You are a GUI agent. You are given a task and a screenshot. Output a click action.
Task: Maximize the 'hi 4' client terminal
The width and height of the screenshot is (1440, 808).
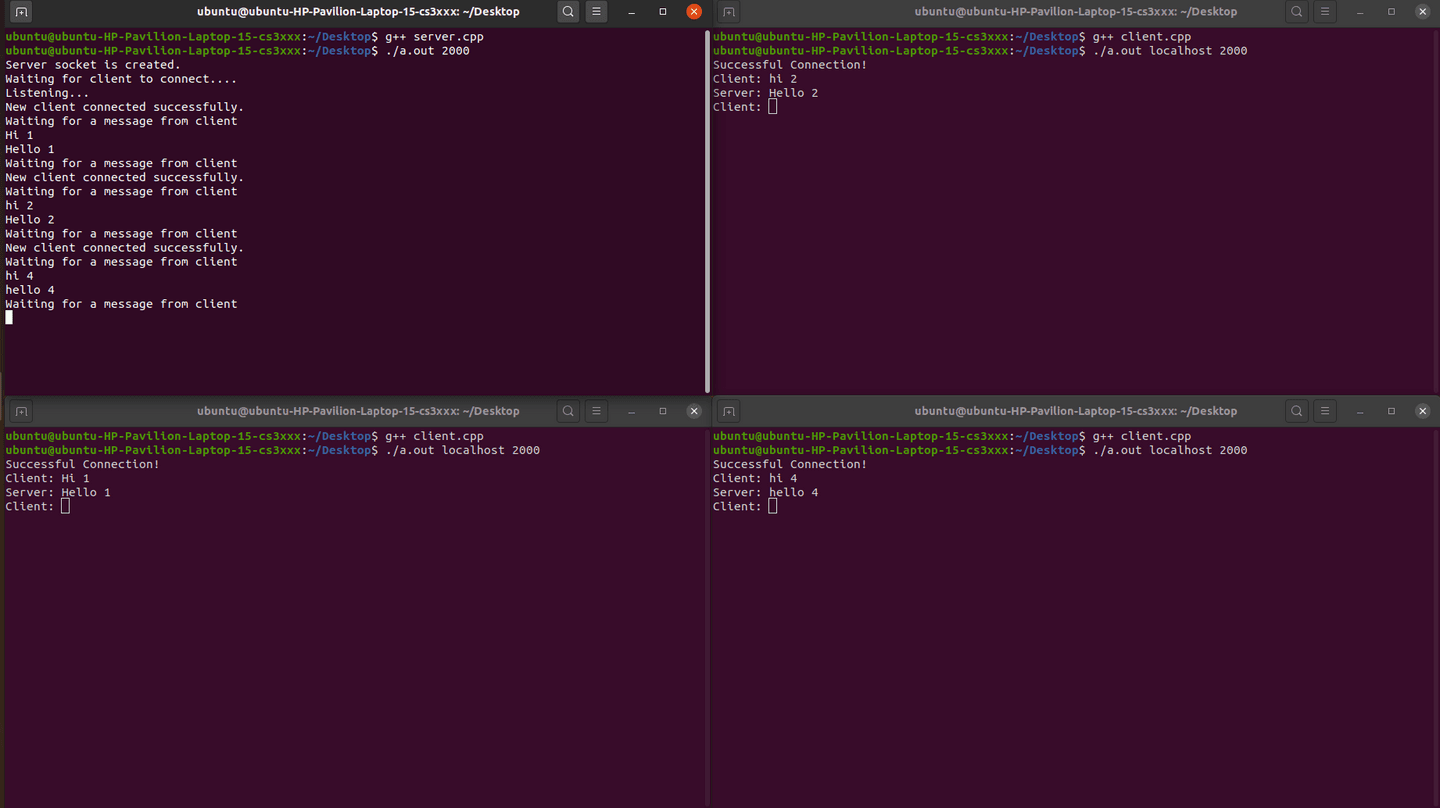pos(1391,411)
